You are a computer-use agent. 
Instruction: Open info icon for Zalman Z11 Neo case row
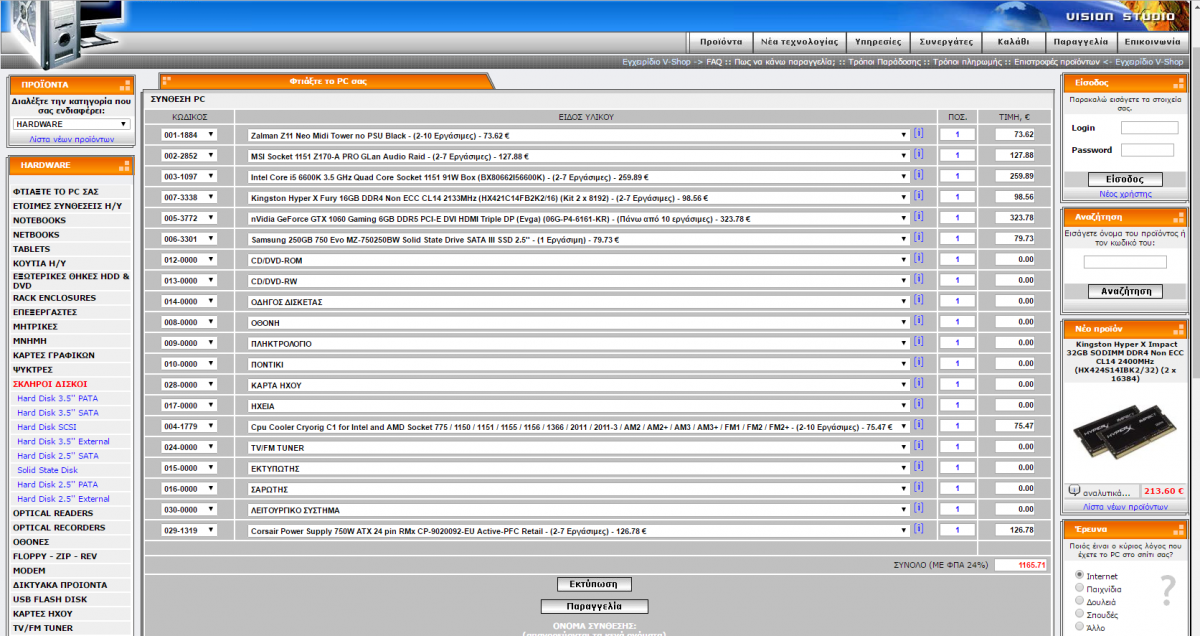[x=919, y=134]
